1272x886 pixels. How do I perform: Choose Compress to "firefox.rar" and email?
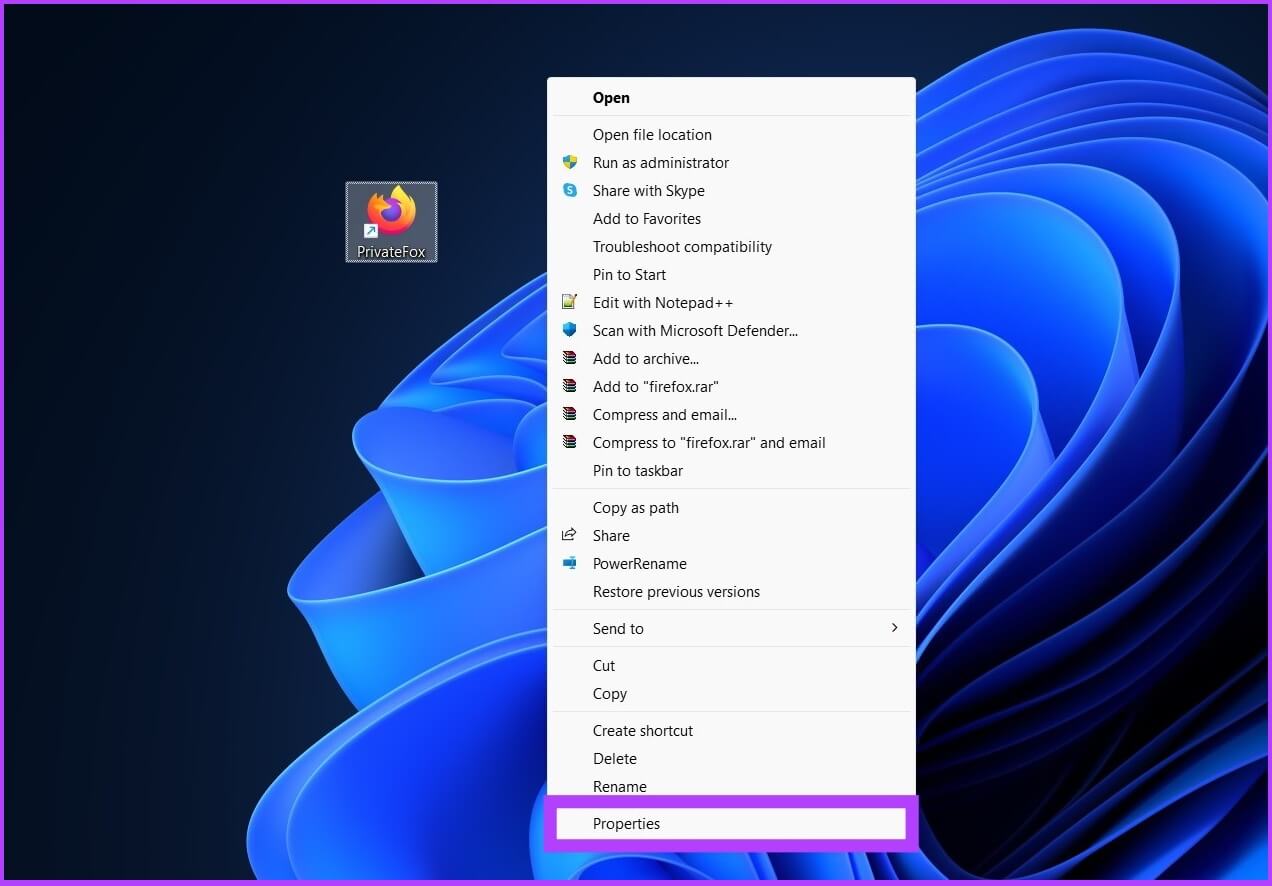pos(731,442)
